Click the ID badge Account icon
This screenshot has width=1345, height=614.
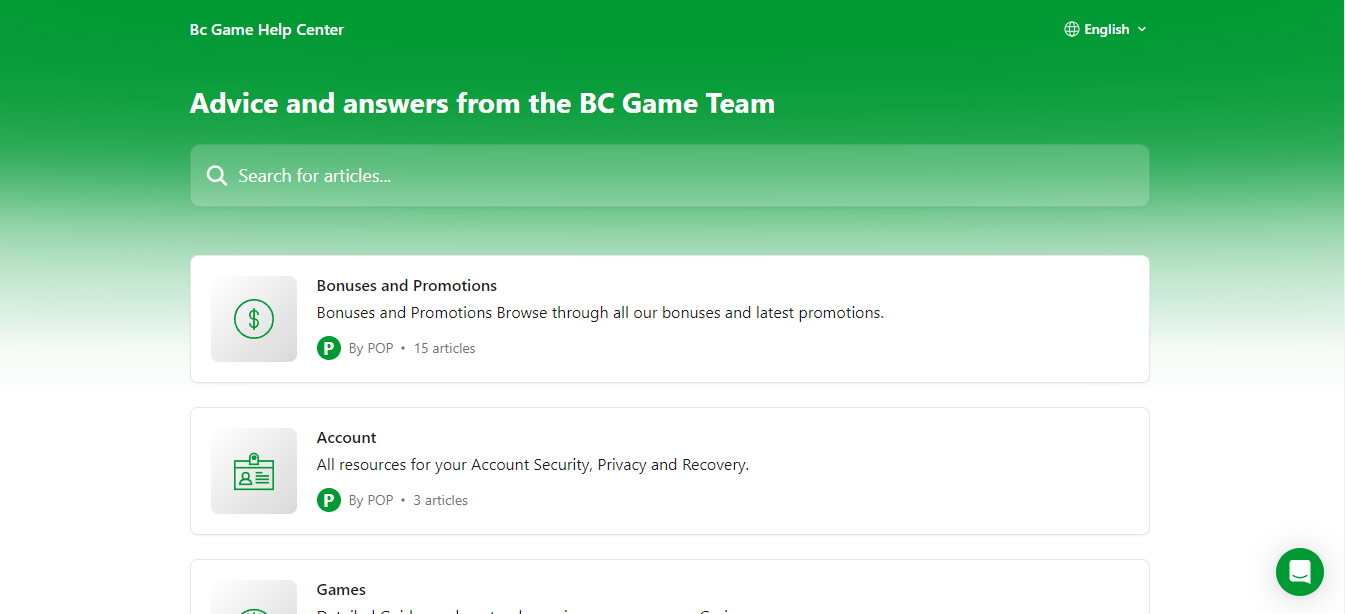coord(254,471)
